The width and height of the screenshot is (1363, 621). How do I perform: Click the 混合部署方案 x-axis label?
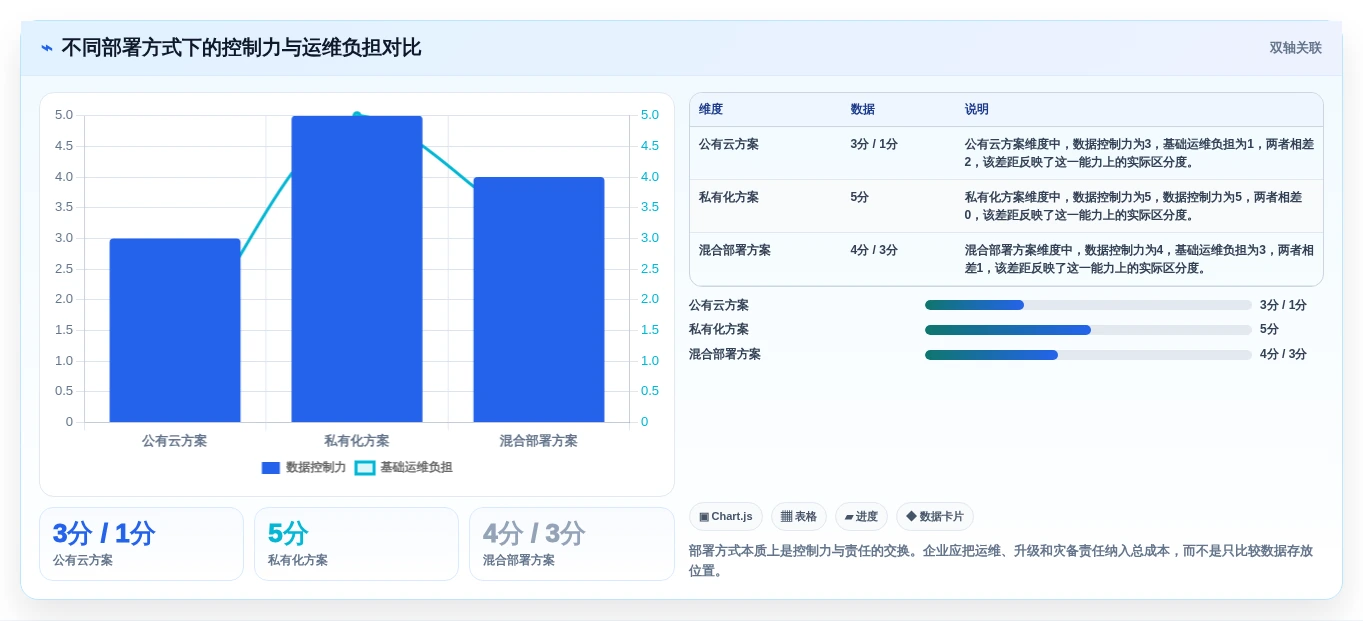tap(539, 440)
